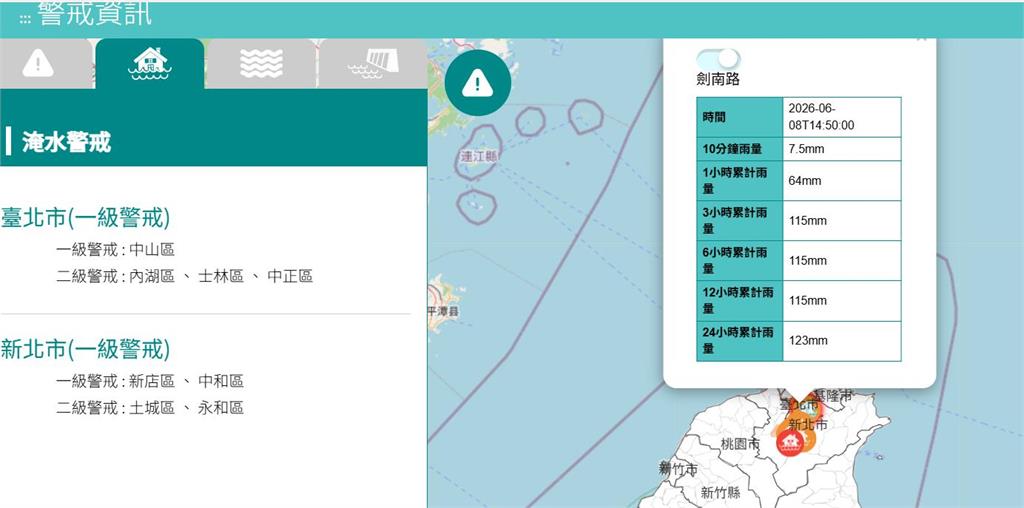This screenshot has width=1024, height=508.
Task: Click 士林區 in the level two list
Action: [221, 276]
